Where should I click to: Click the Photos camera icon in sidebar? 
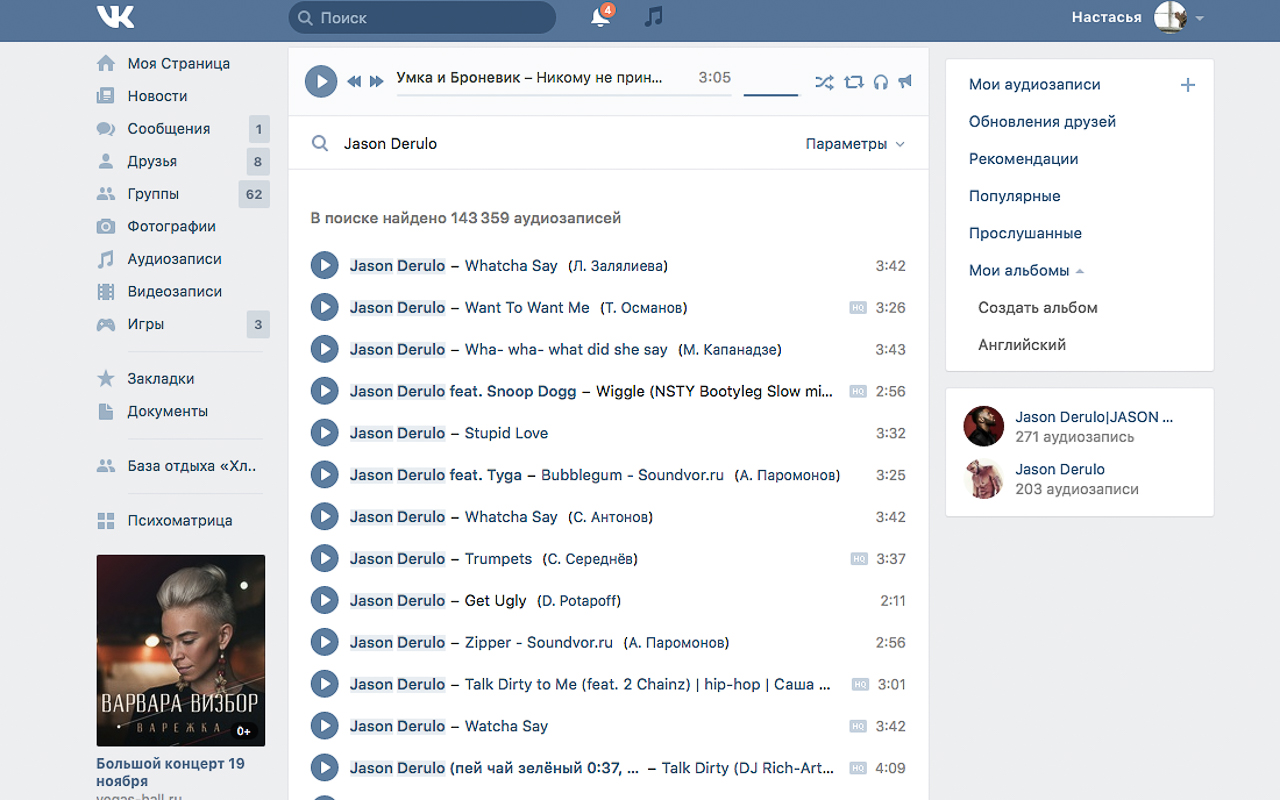pyautogui.click(x=105, y=226)
